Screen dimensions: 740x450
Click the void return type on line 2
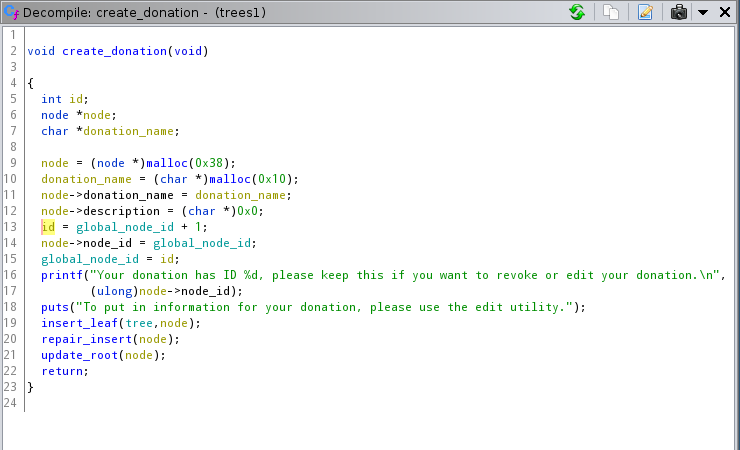(x=41, y=51)
